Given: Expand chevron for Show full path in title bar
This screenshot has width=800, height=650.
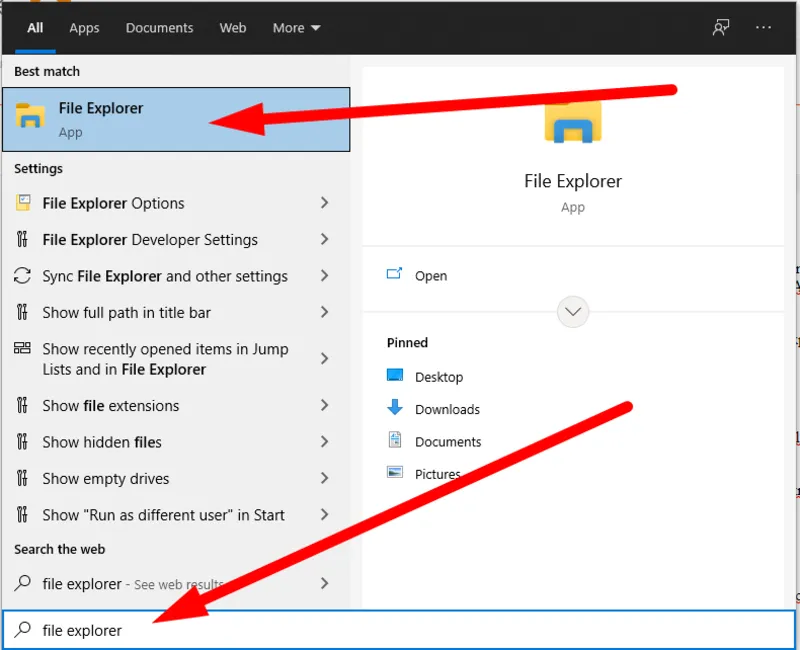Looking at the screenshot, I should click(x=324, y=312).
